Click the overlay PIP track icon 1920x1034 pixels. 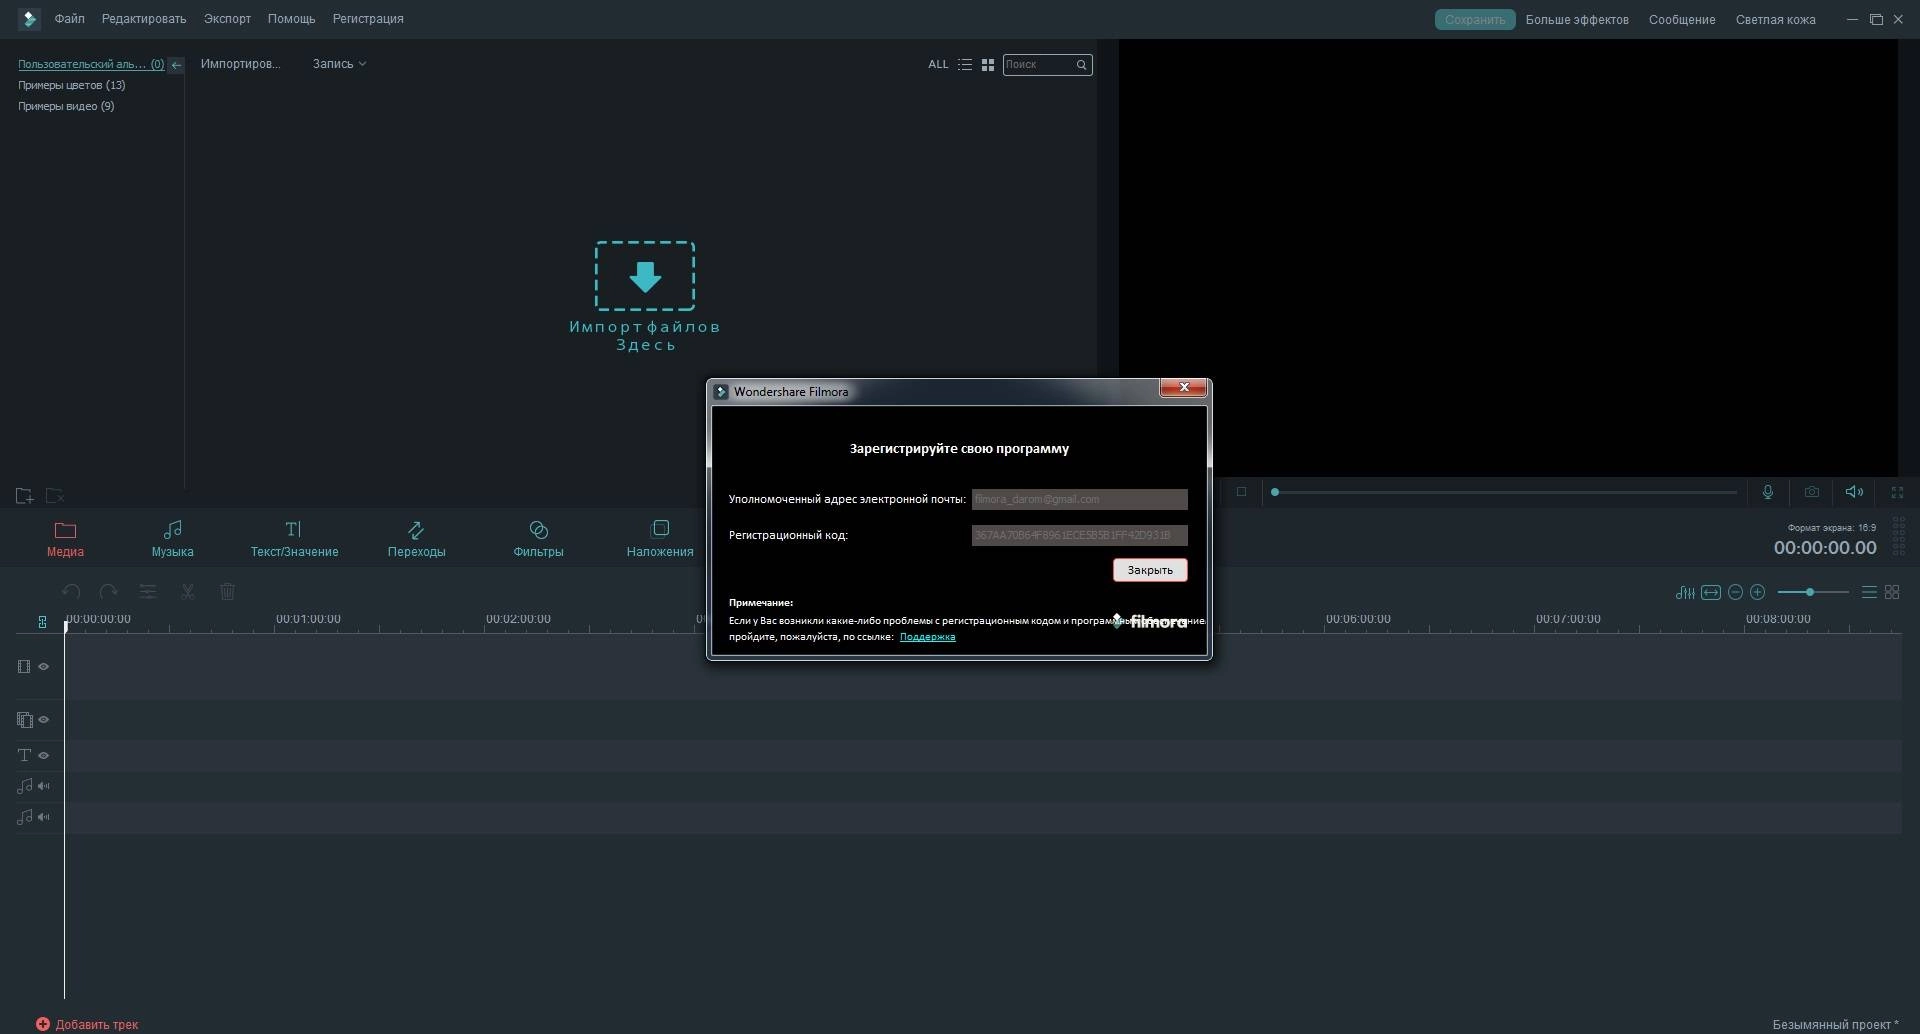point(25,720)
